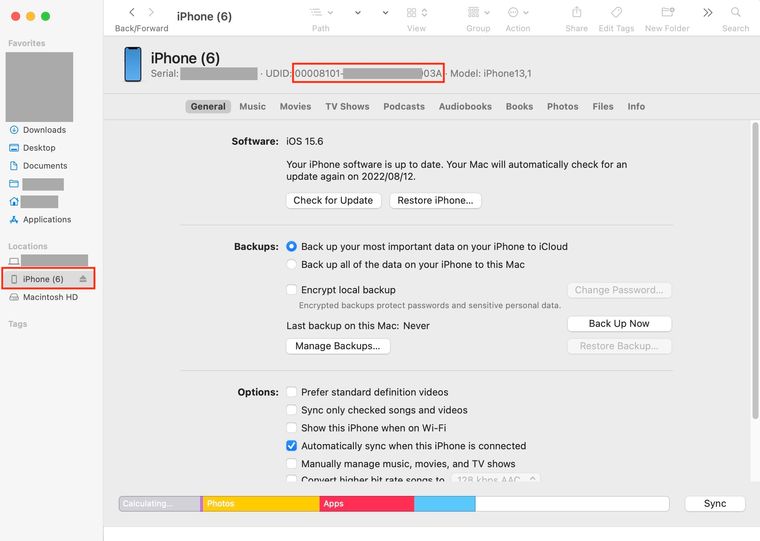760x541 pixels.
Task: Click the Model: iPhone13,1 text
Action: click(x=491, y=73)
